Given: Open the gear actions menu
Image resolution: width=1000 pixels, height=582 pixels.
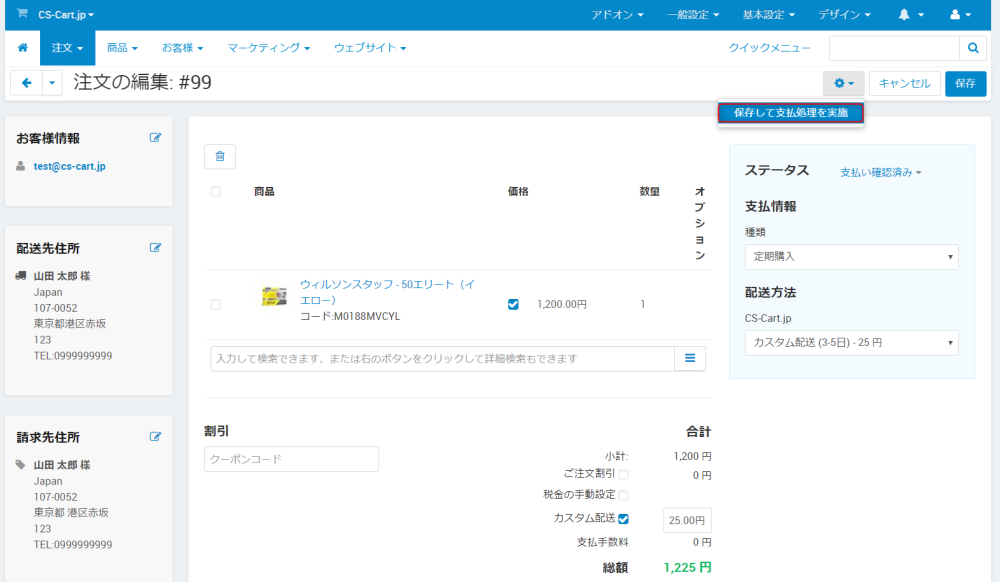Looking at the screenshot, I should coord(843,84).
